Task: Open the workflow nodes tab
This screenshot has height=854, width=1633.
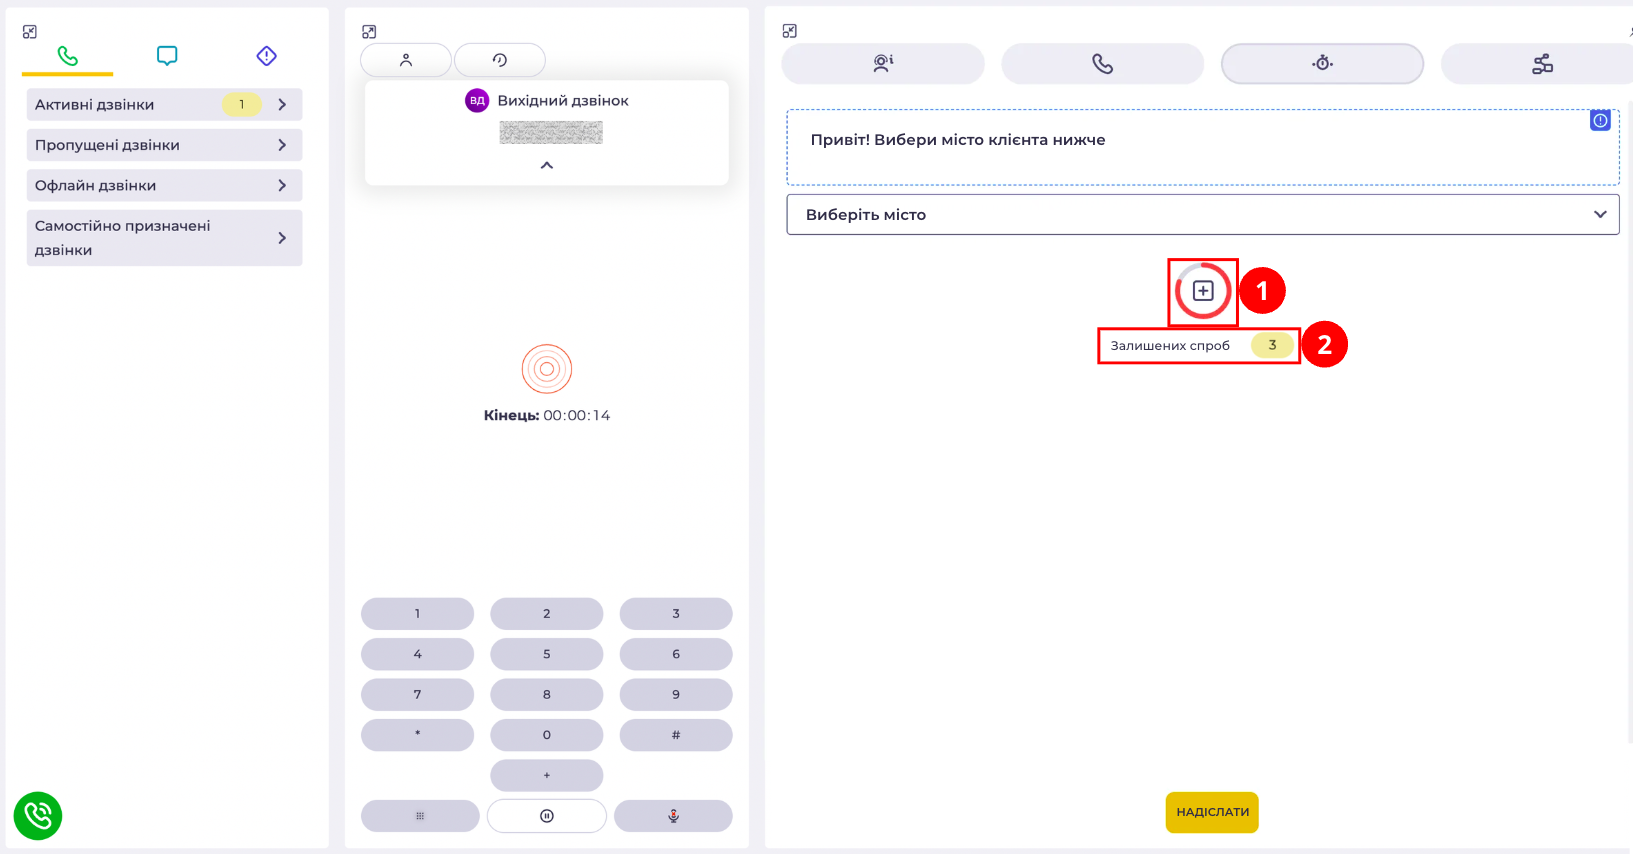Action: (x=1542, y=64)
